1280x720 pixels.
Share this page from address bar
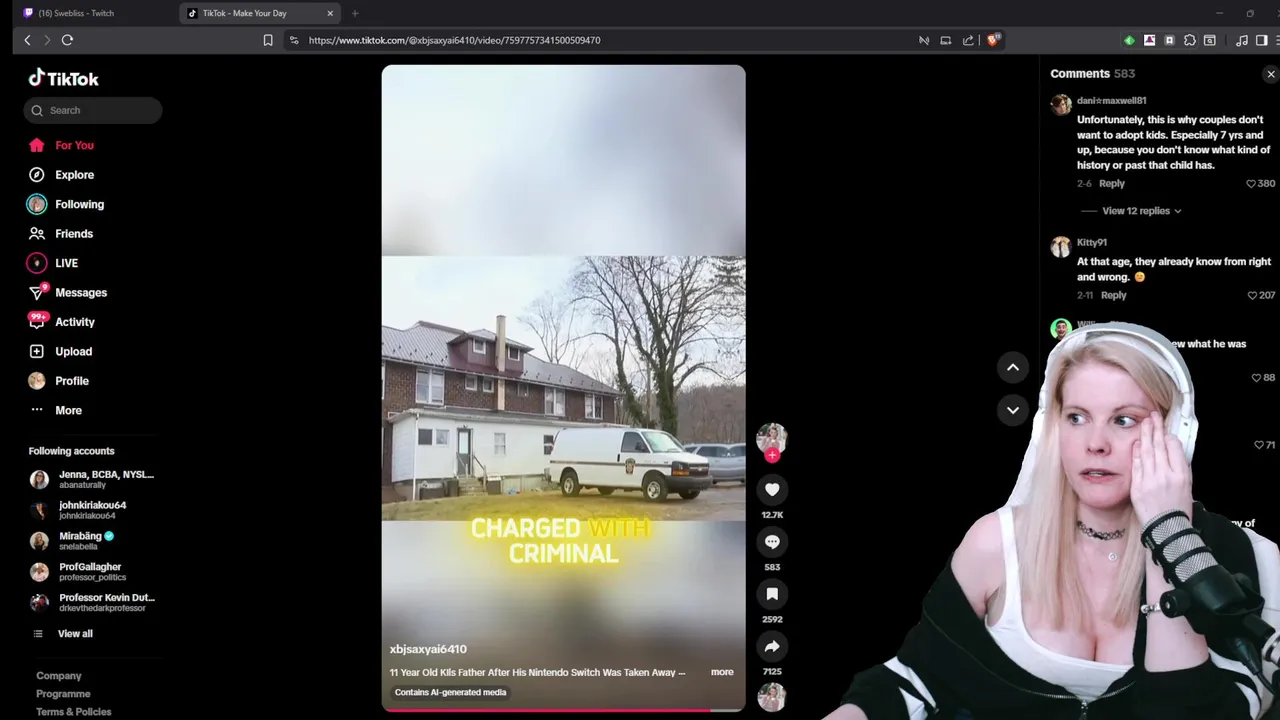(968, 40)
